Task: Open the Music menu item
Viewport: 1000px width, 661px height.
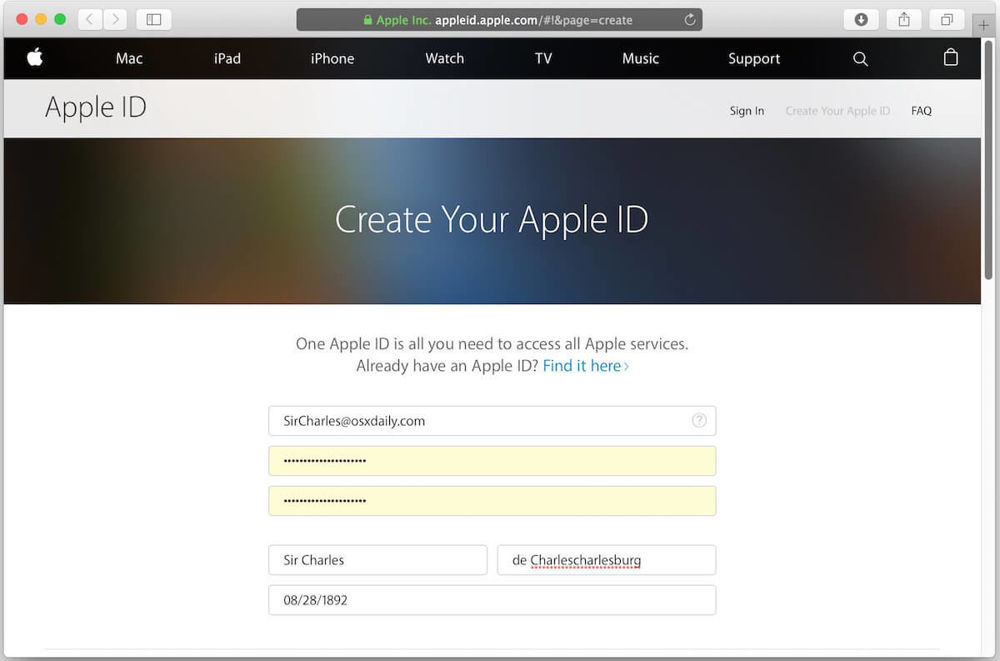Action: (640, 59)
